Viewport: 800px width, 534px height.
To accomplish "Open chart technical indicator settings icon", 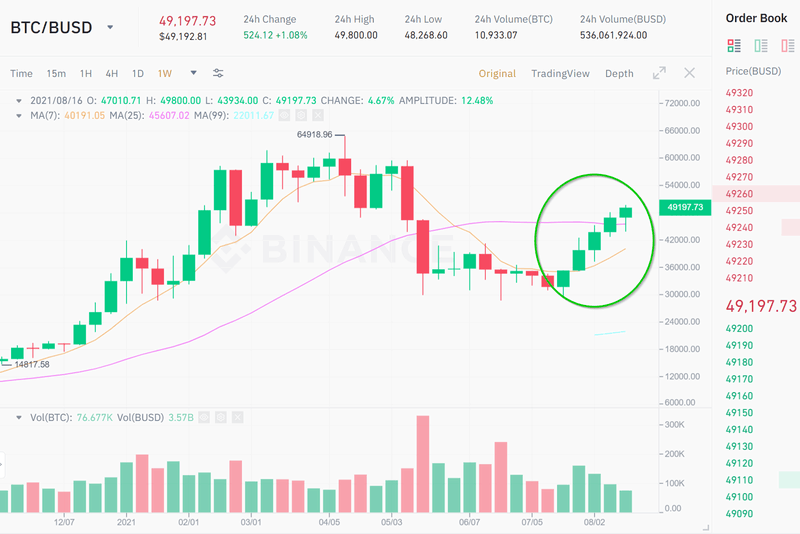I will (x=218, y=73).
